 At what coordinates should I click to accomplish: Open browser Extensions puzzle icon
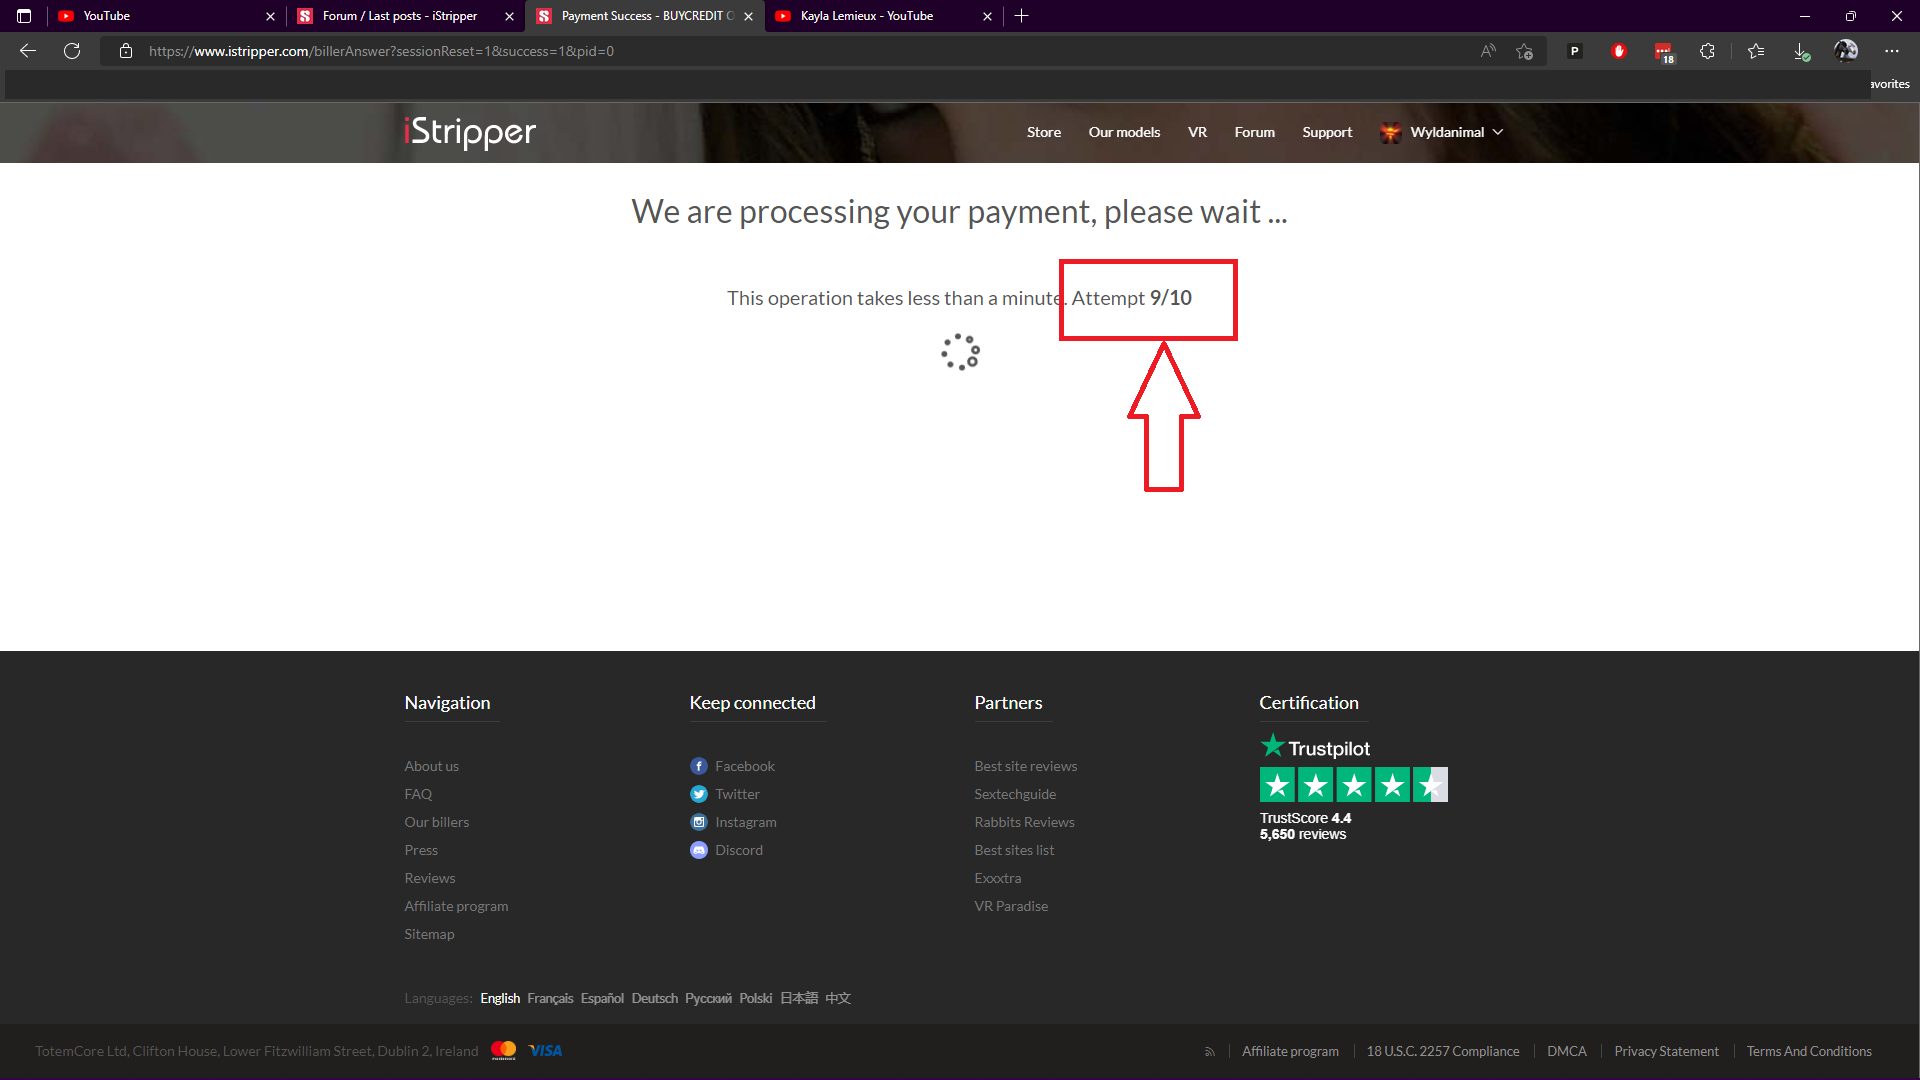(x=1707, y=51)
